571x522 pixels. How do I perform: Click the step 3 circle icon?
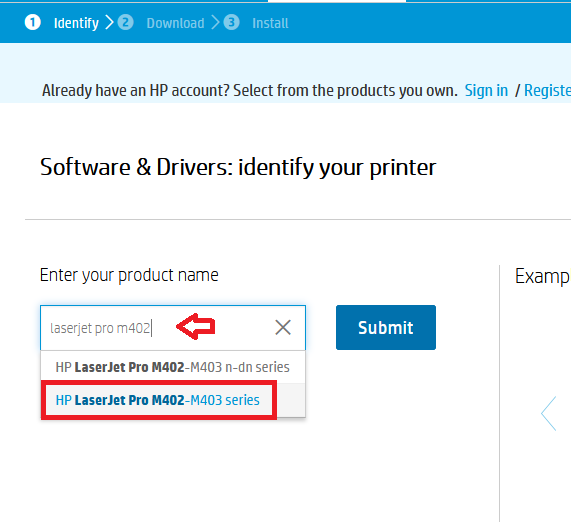231,23
